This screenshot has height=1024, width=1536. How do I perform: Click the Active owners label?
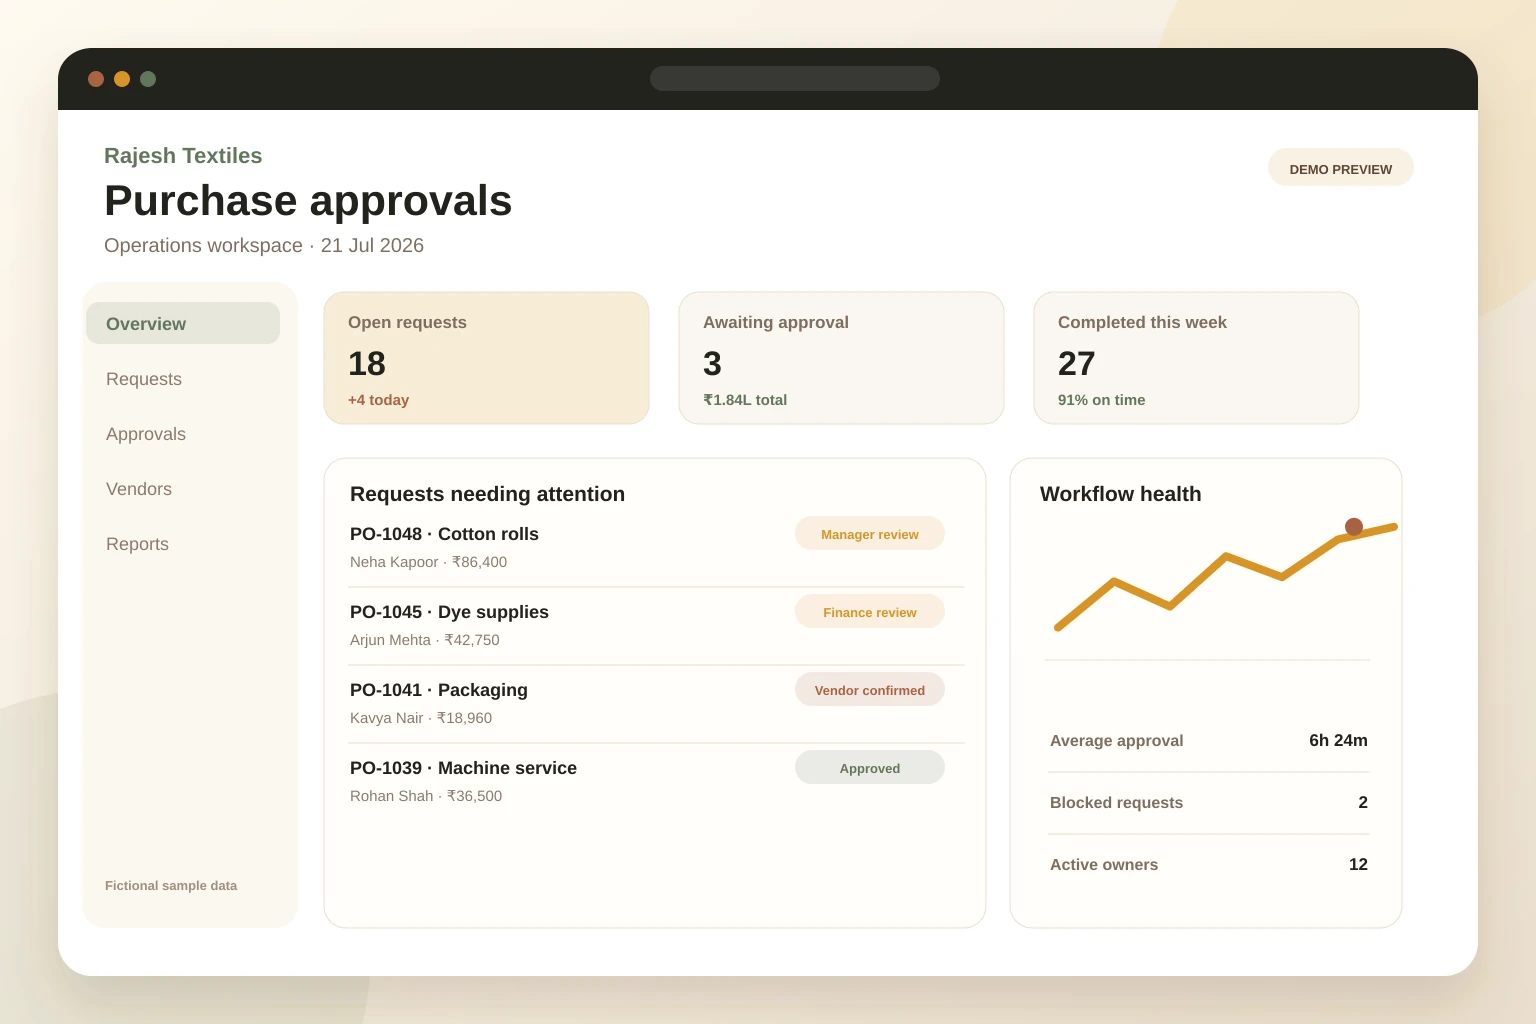coord(1104,865)
